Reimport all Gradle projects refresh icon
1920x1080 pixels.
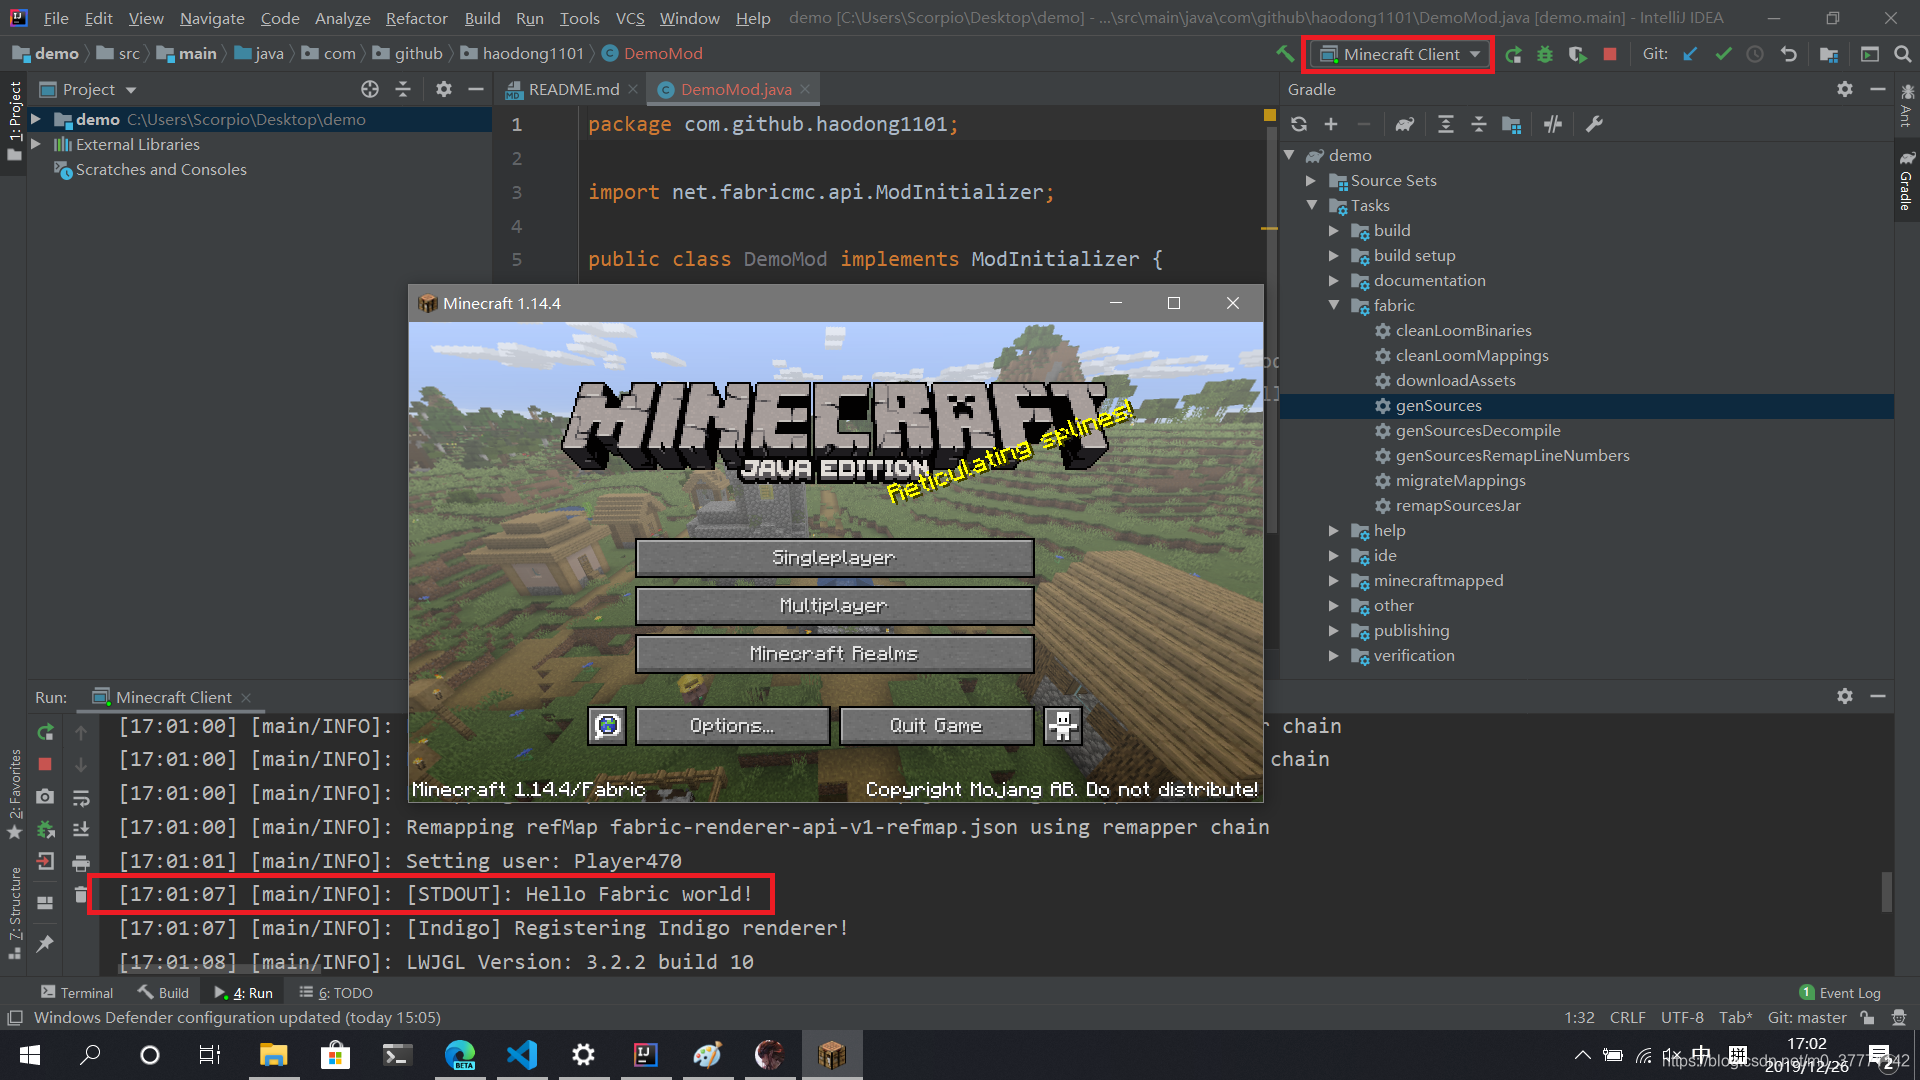(1299, 124)
